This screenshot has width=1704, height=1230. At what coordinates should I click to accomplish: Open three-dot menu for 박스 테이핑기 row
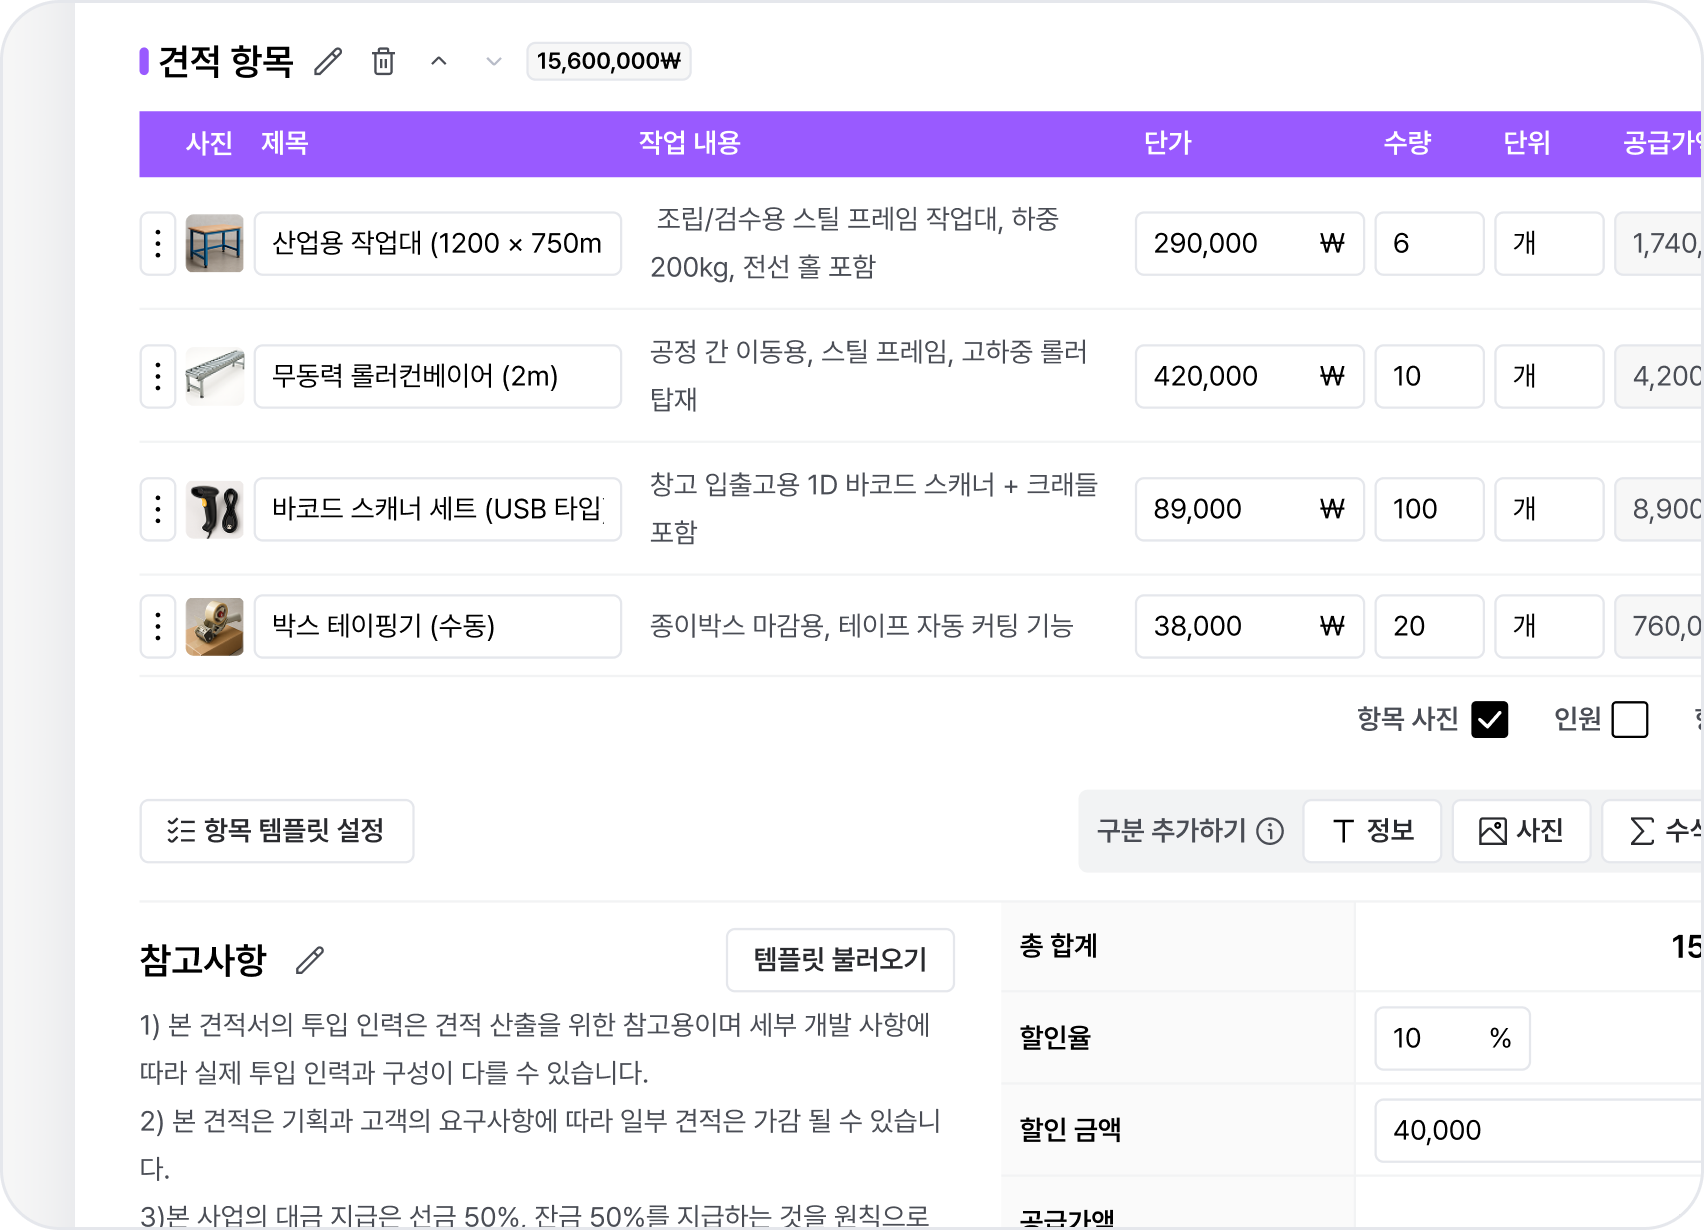tap(158, 626)
